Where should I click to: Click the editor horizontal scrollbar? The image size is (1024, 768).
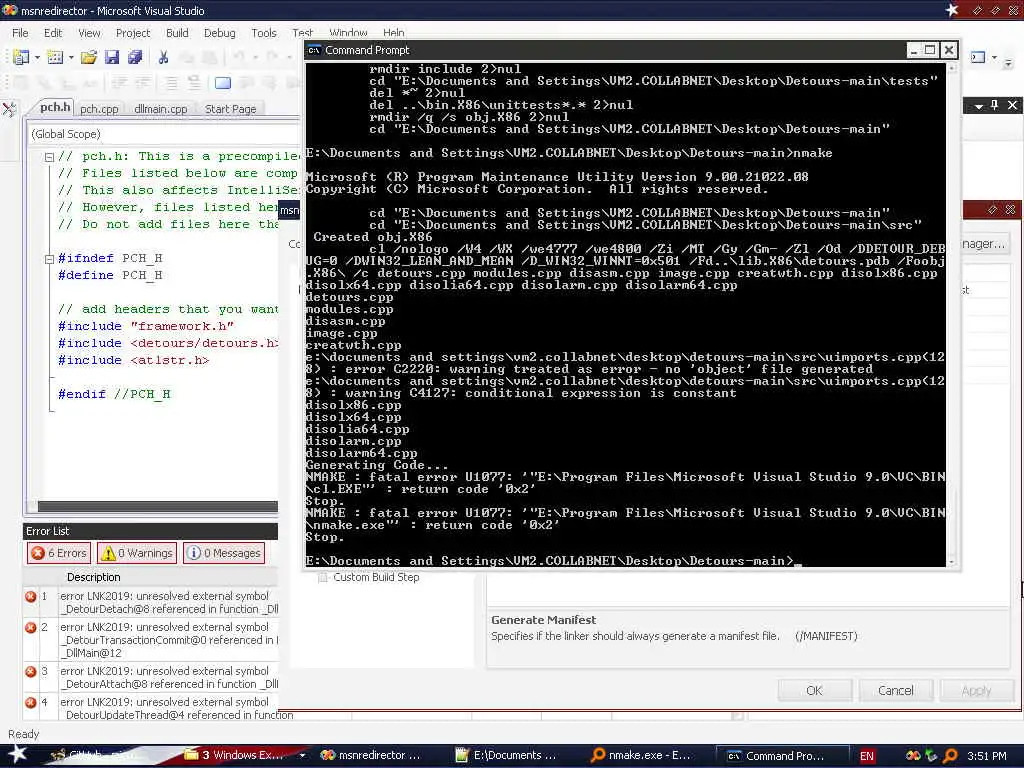(x=157, y=506)
